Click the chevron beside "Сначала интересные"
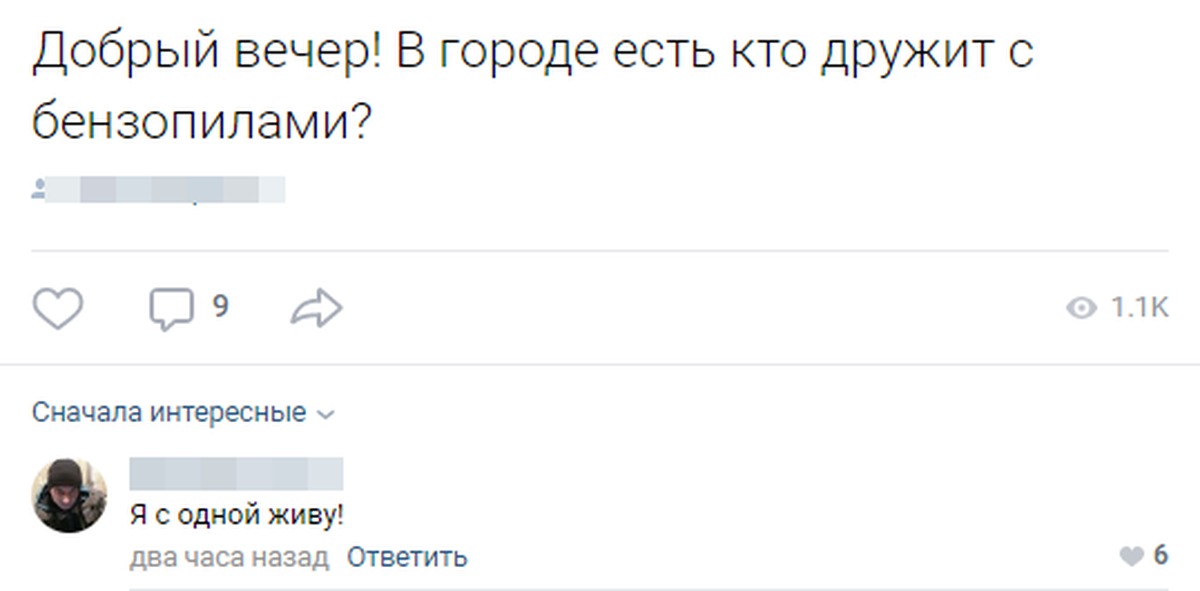Viewport: 1200px width, 591px height. point(325,414)
